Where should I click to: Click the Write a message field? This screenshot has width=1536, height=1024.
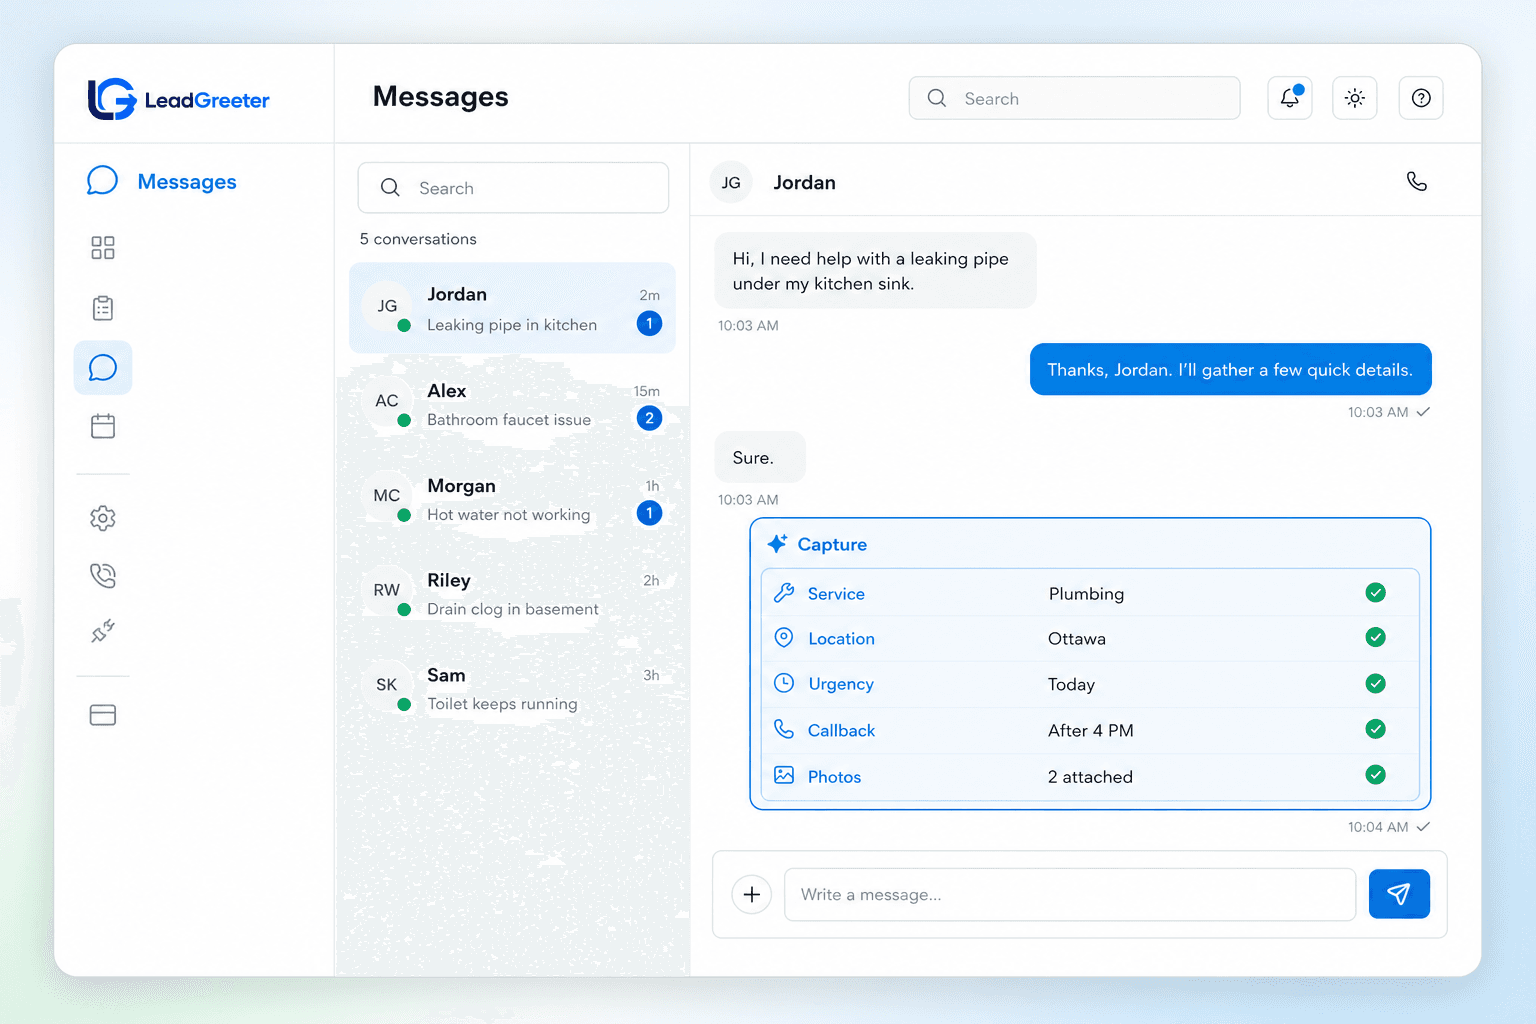tap(1070, 894)
